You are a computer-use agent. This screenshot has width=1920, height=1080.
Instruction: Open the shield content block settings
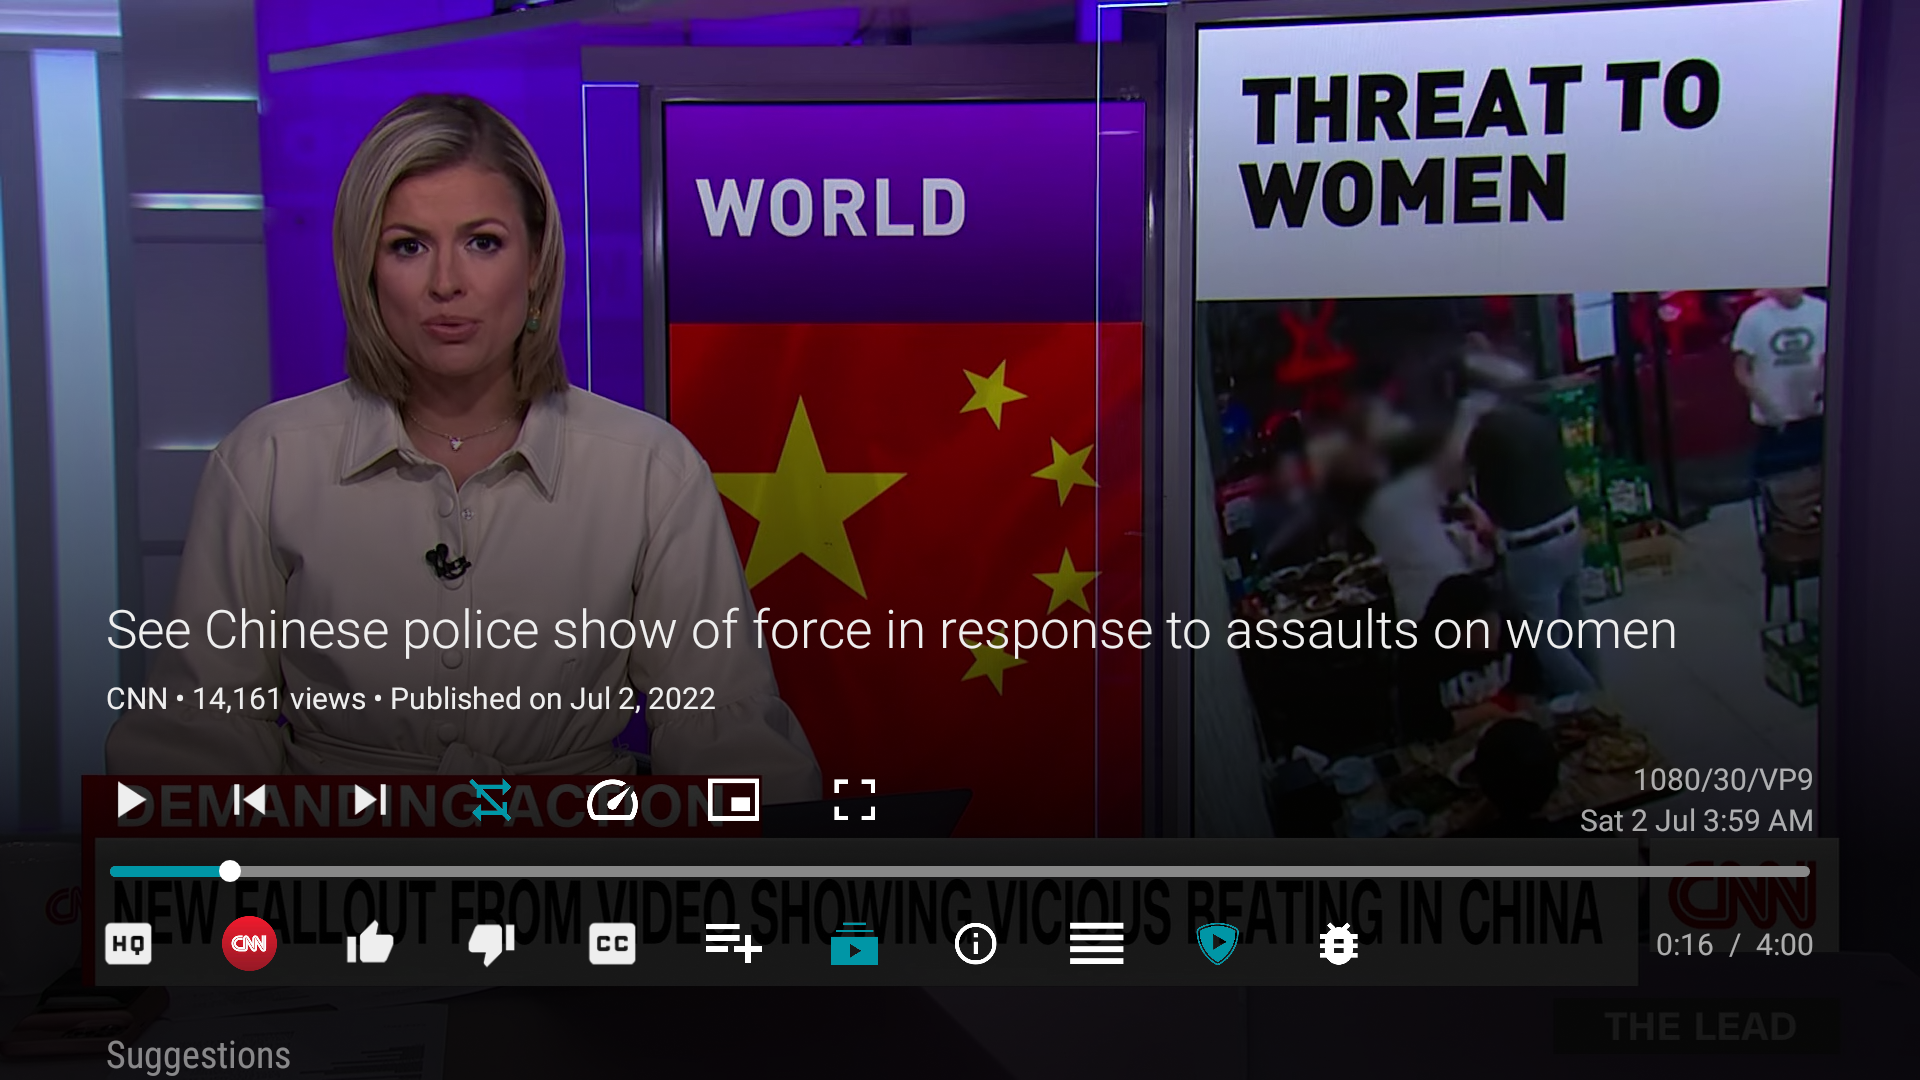coord(1217,944)
